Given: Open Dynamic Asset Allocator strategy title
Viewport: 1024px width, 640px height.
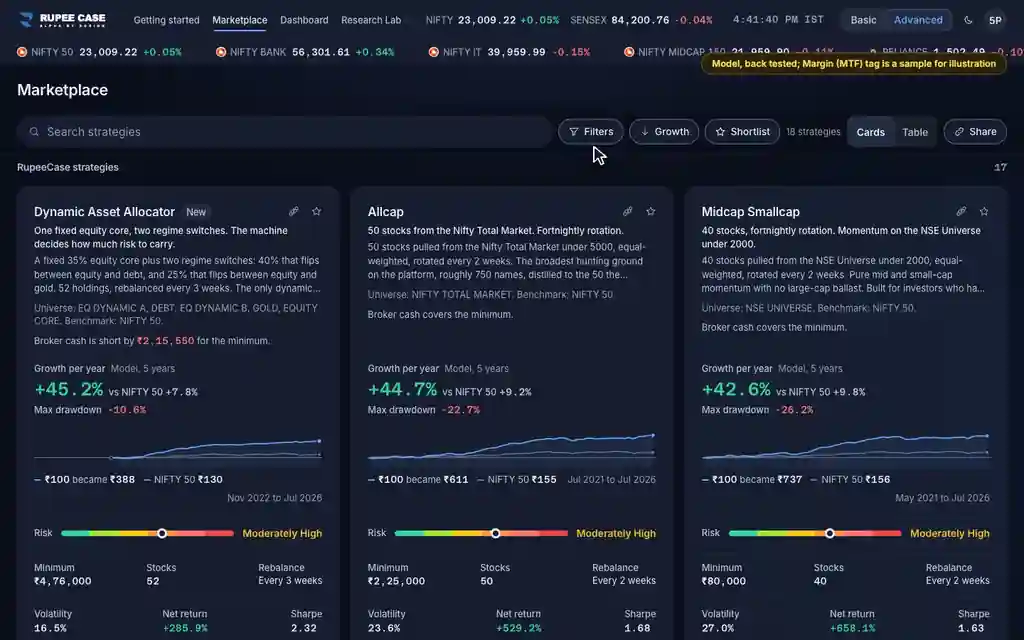Looking at the screenshot, I should pos(104,212).
